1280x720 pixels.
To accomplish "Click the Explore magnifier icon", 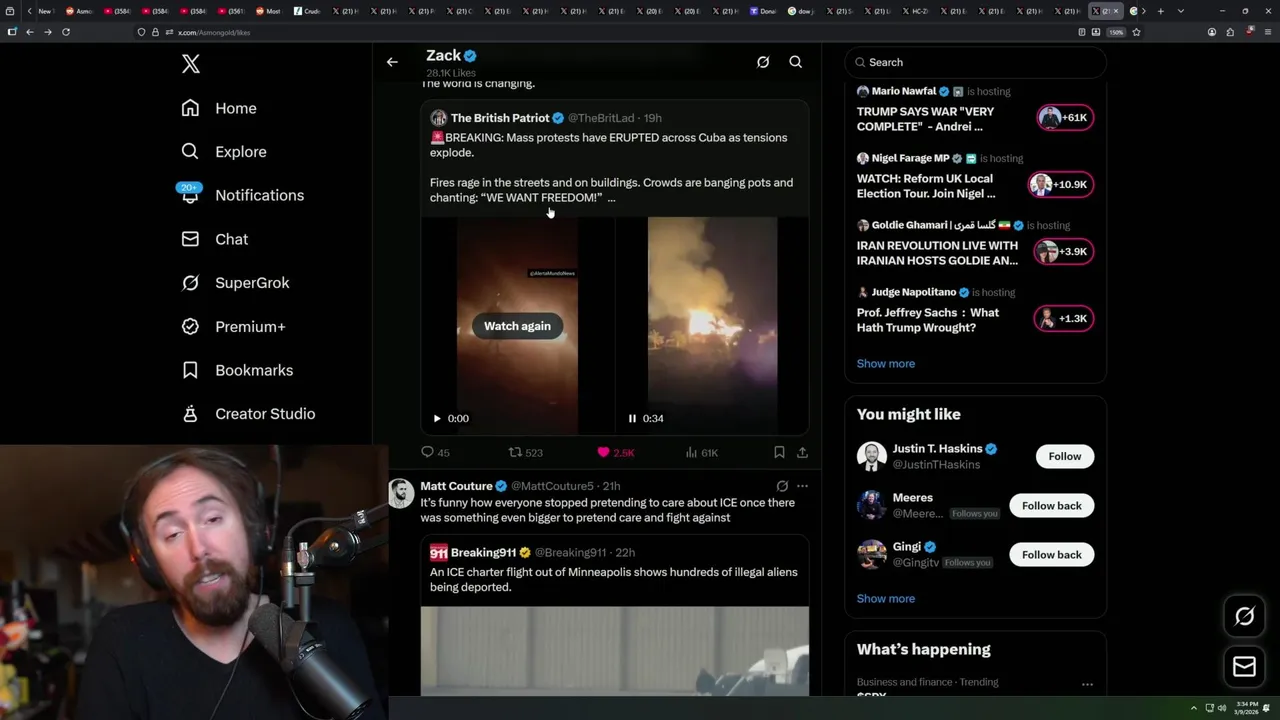I will [190, 152].
